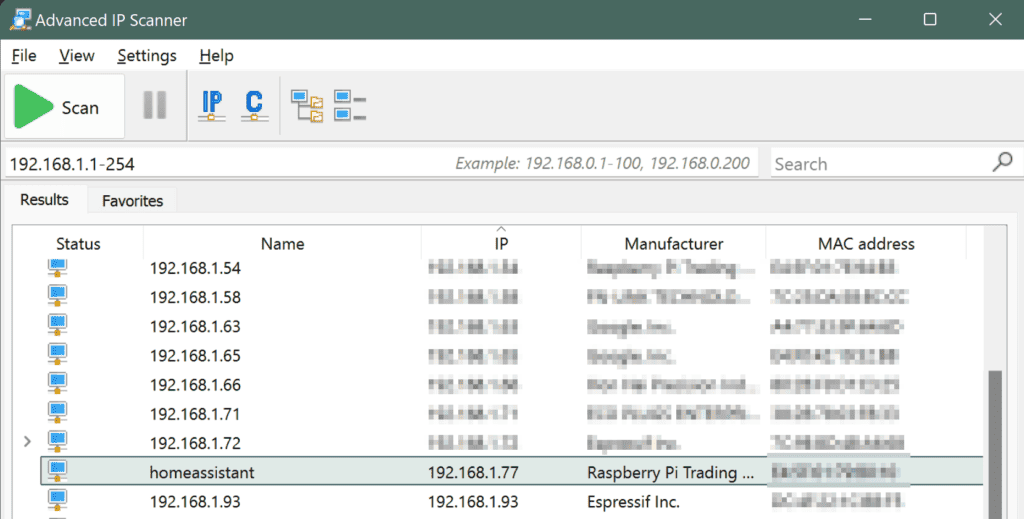
Task: Click the computer icon for 192.168.1.93
Action: (x=57, y=500)
